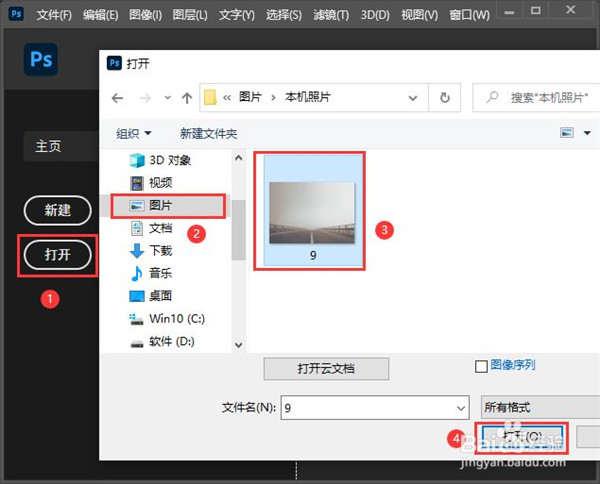The height and width of the screenshot is (484, 600).
Task: Open the 图层(L) menu
Action: pyautogui.click(x=189, y=15)
